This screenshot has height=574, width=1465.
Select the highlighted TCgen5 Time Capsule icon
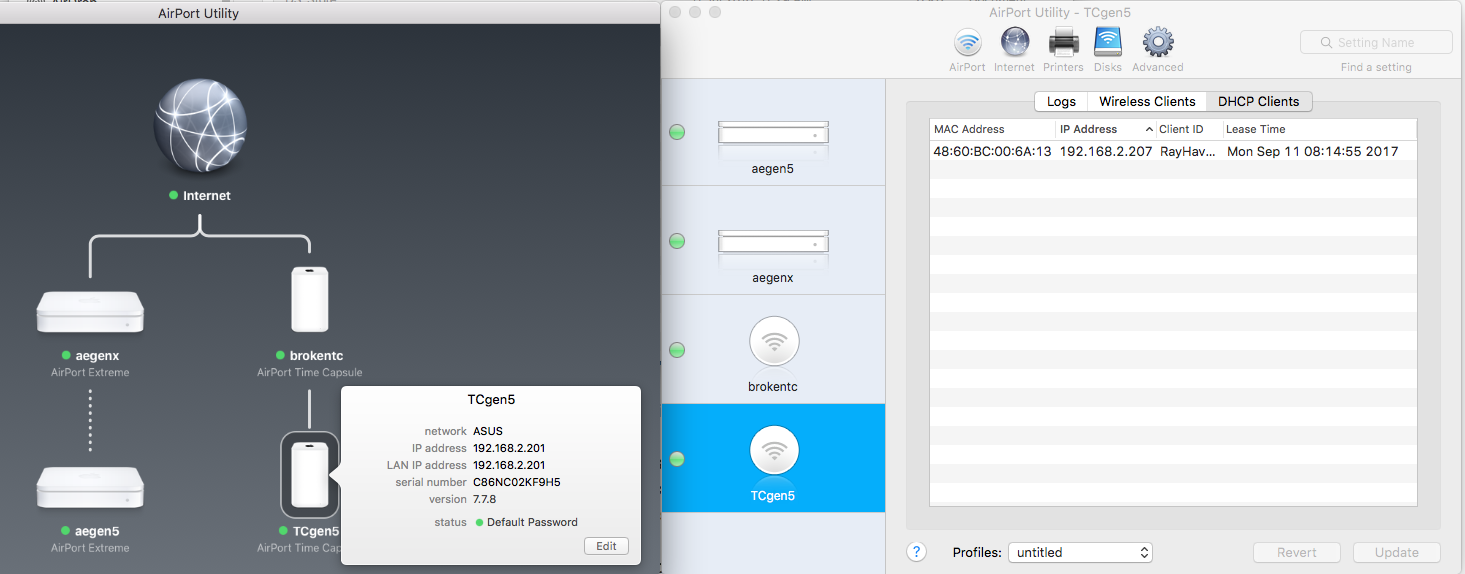[310, 474]
